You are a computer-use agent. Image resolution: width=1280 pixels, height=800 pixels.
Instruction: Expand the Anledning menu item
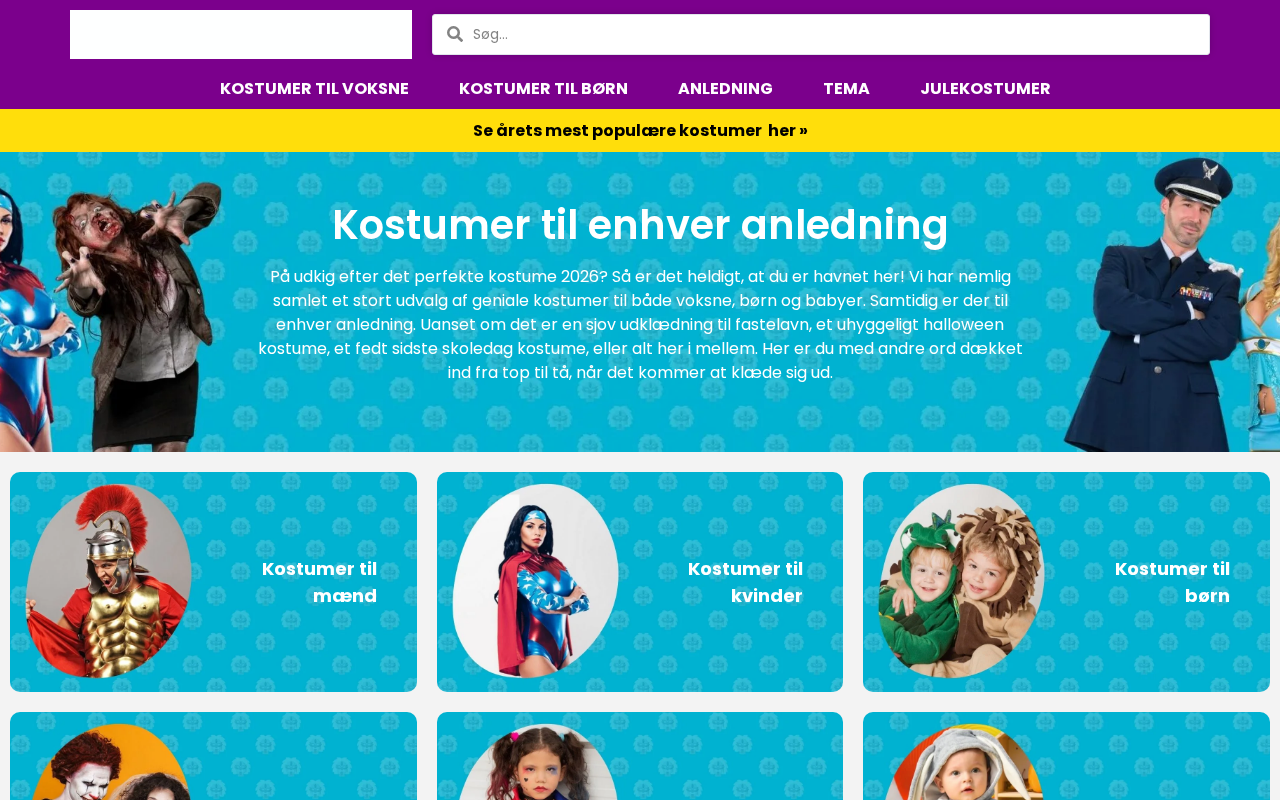tap(725, 88)
